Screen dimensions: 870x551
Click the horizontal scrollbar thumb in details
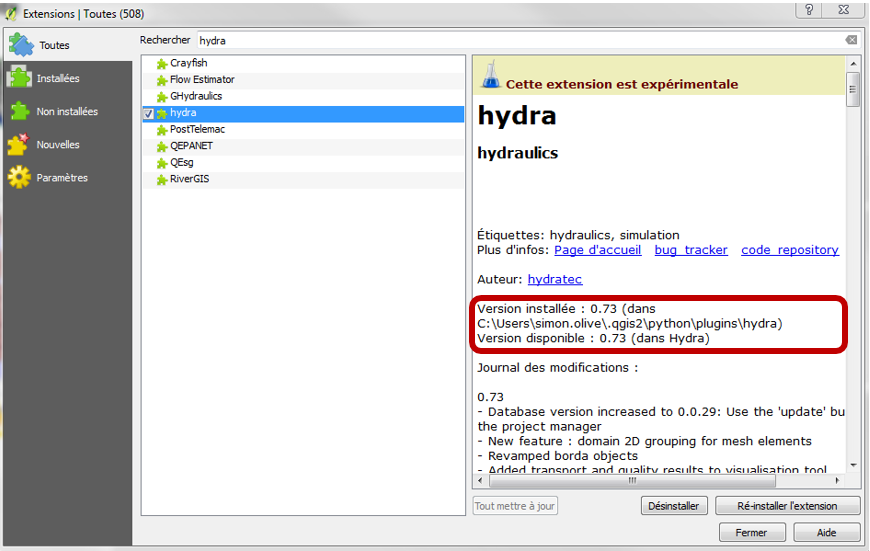633,481
